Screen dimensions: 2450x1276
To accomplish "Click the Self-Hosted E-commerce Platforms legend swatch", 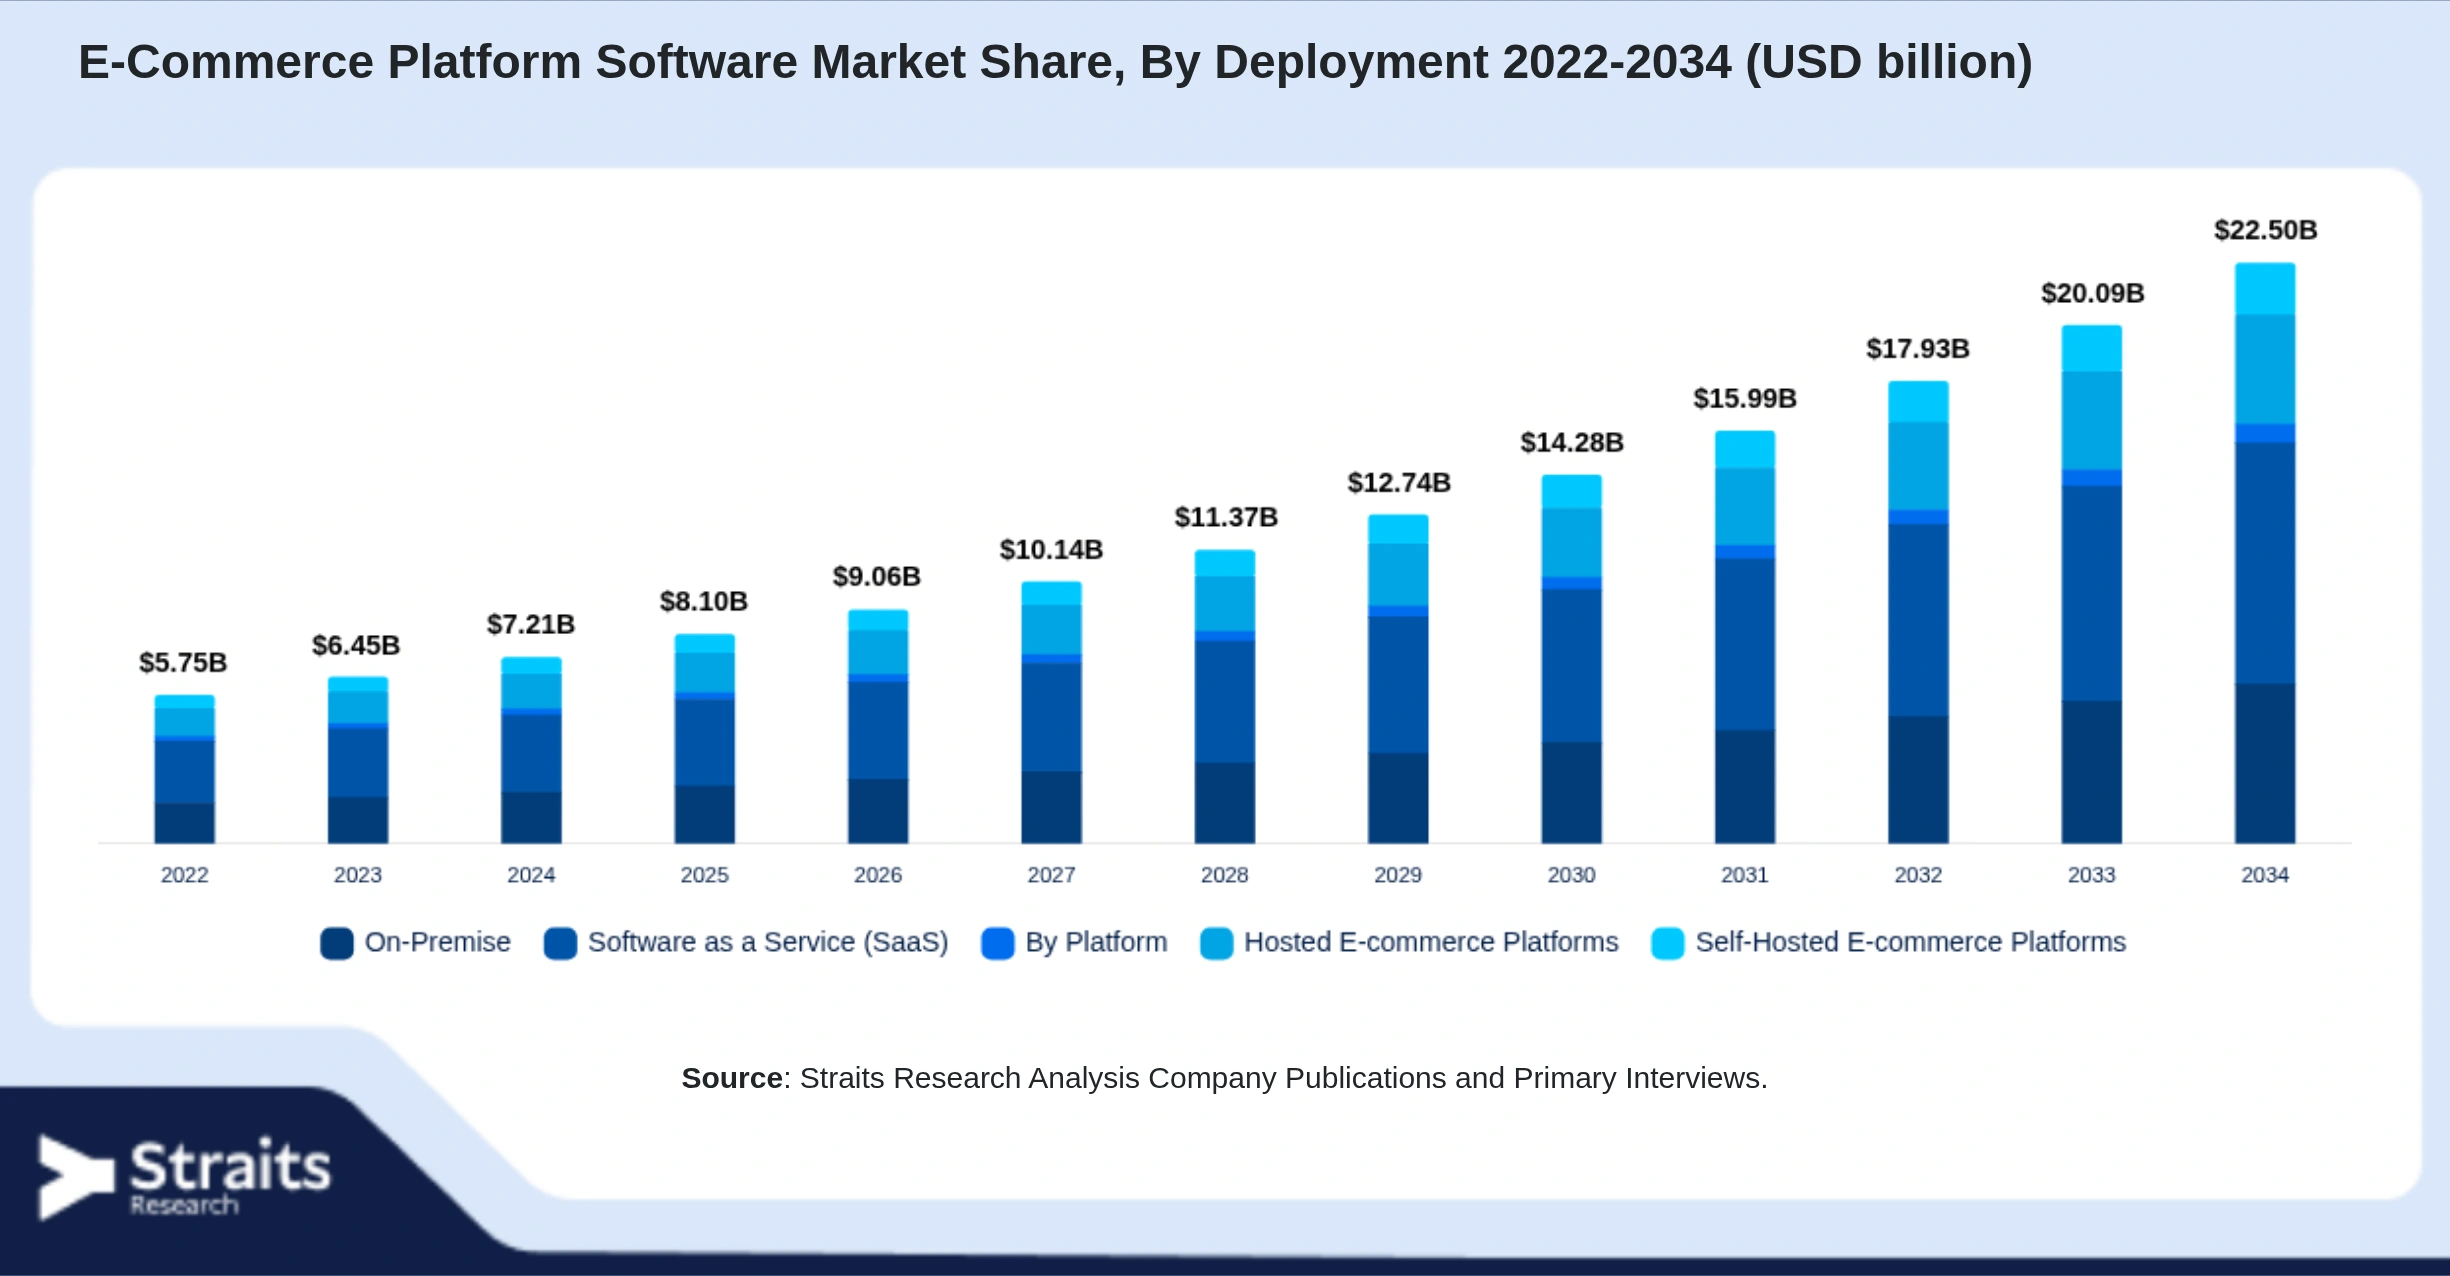I will click(1668, 943).
